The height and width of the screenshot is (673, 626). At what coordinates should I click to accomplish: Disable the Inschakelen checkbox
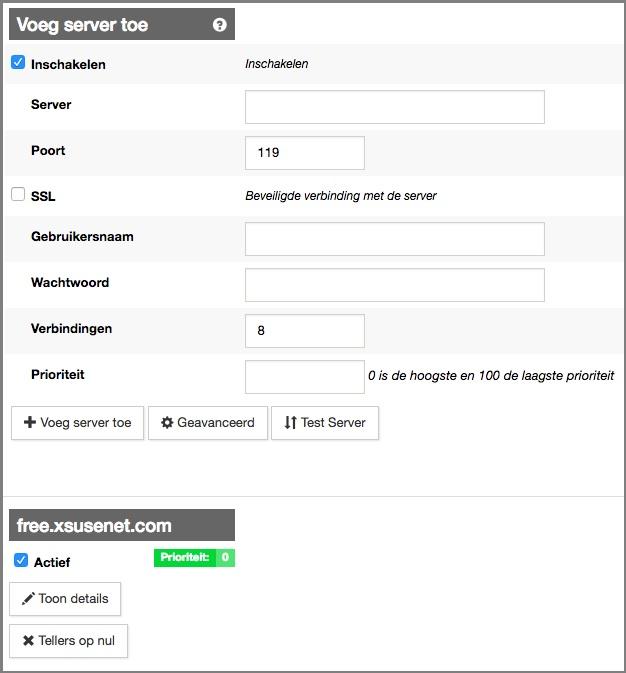pyautogui.click(x=18, y=63)
